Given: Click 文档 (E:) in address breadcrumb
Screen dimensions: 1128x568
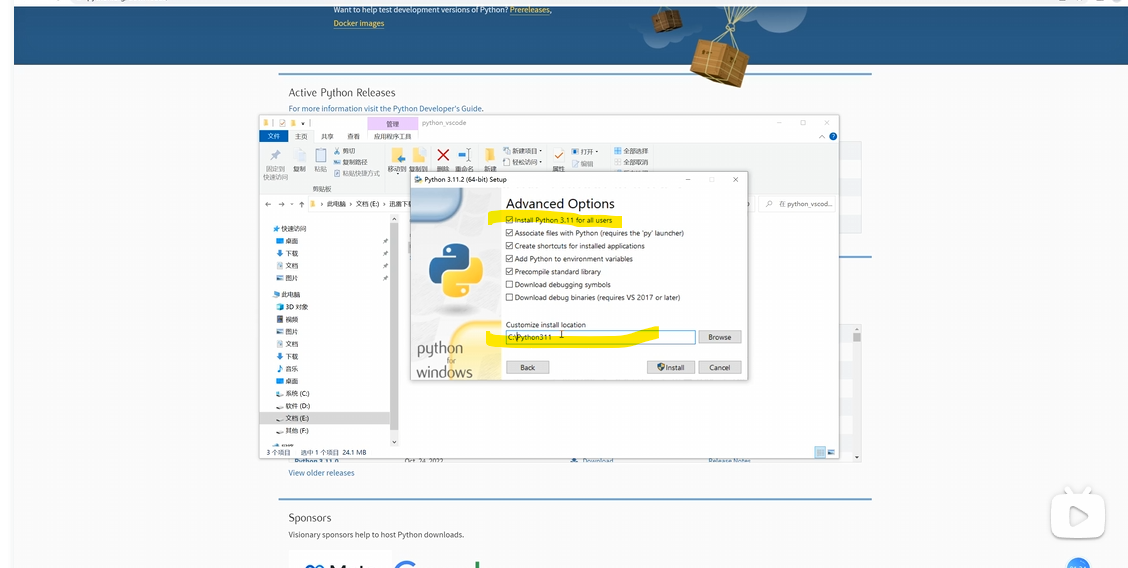Looking at the screenshot, I should (368, 204).
